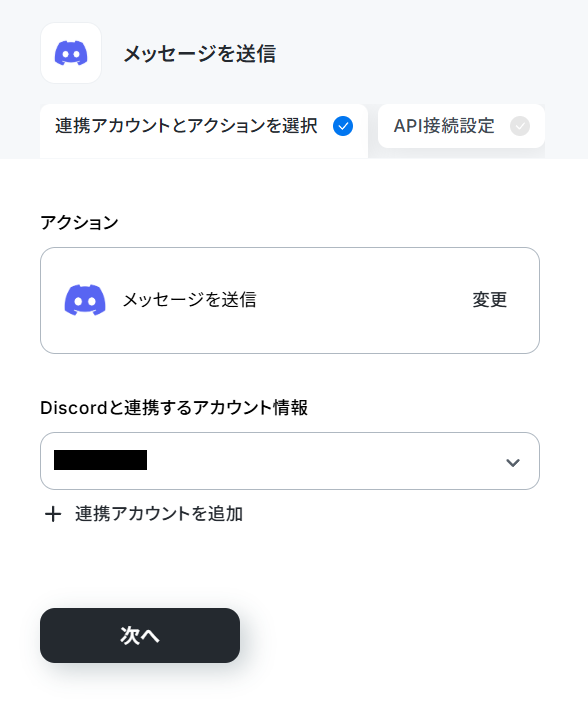Click the Discordと連携するアカウント情報 label
This screenshot has width=588, height=713.
[174, 407]
